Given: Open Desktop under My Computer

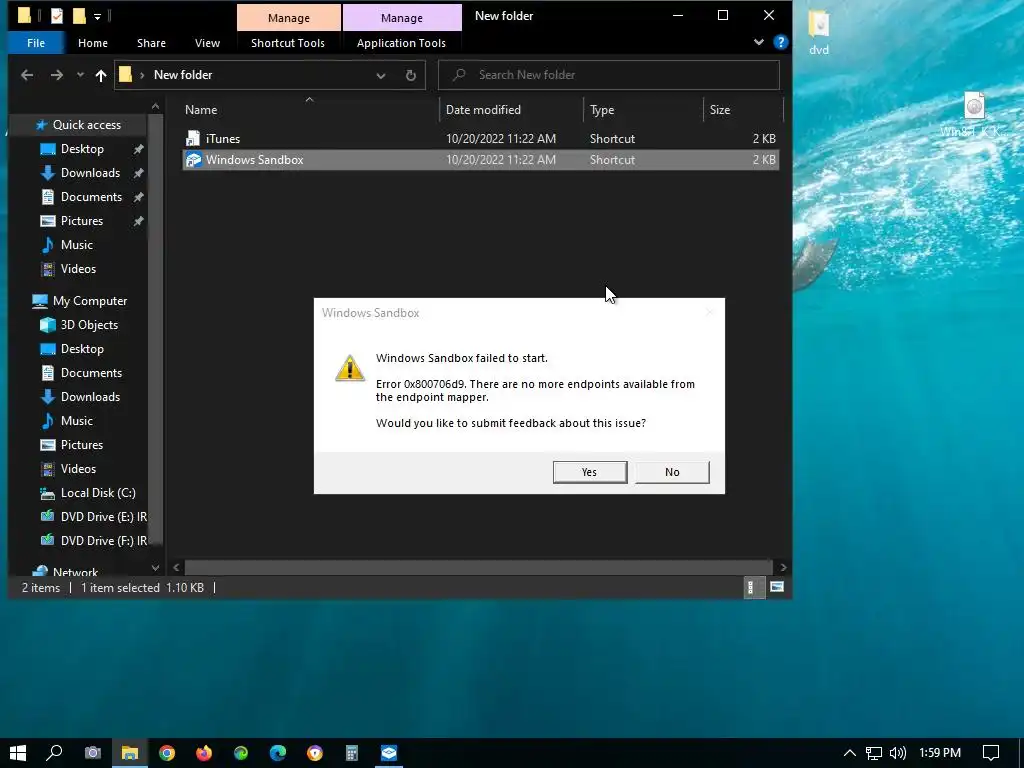Looking at the screenshot, I should 82,349.
